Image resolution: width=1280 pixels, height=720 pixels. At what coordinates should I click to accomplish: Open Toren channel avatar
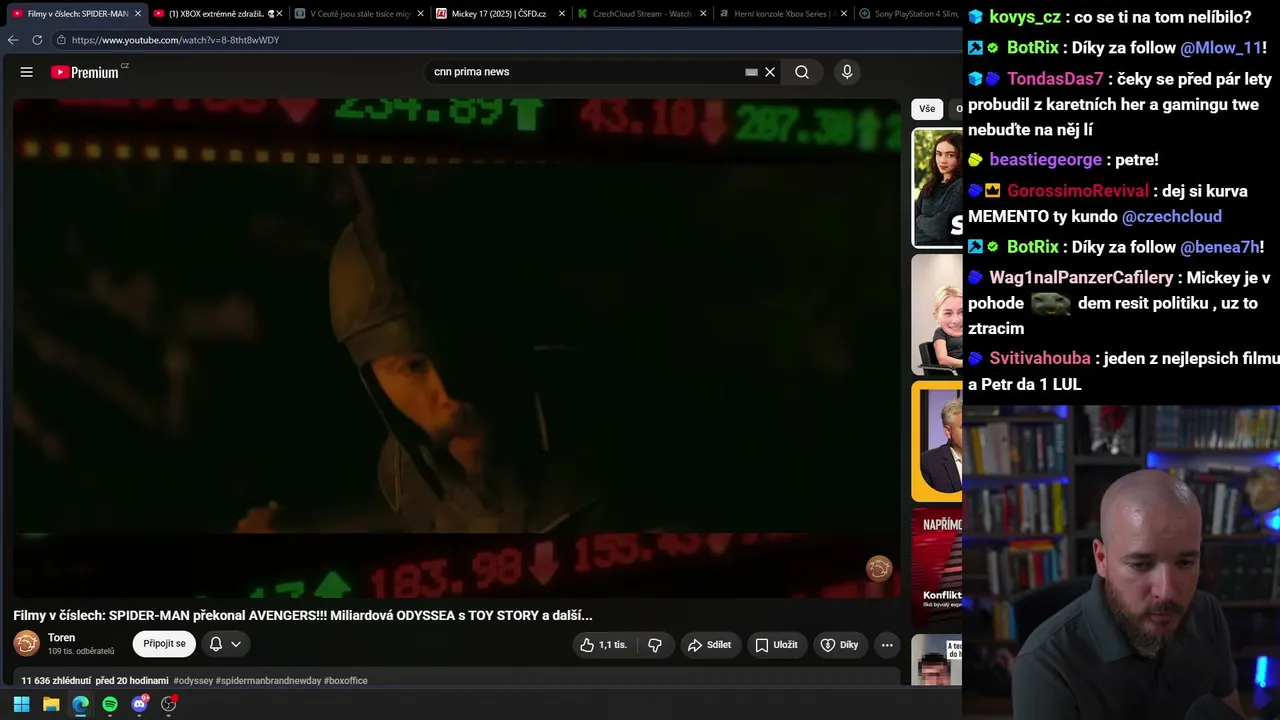click(x=27, y=644)
